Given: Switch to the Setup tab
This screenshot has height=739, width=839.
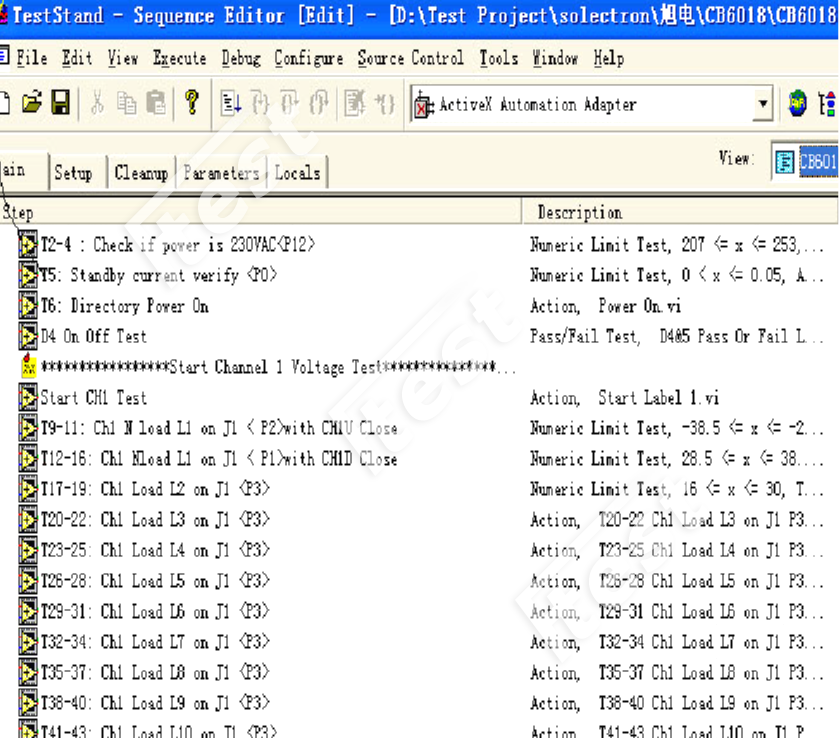Looking at the screenshot, I should 73,173.
